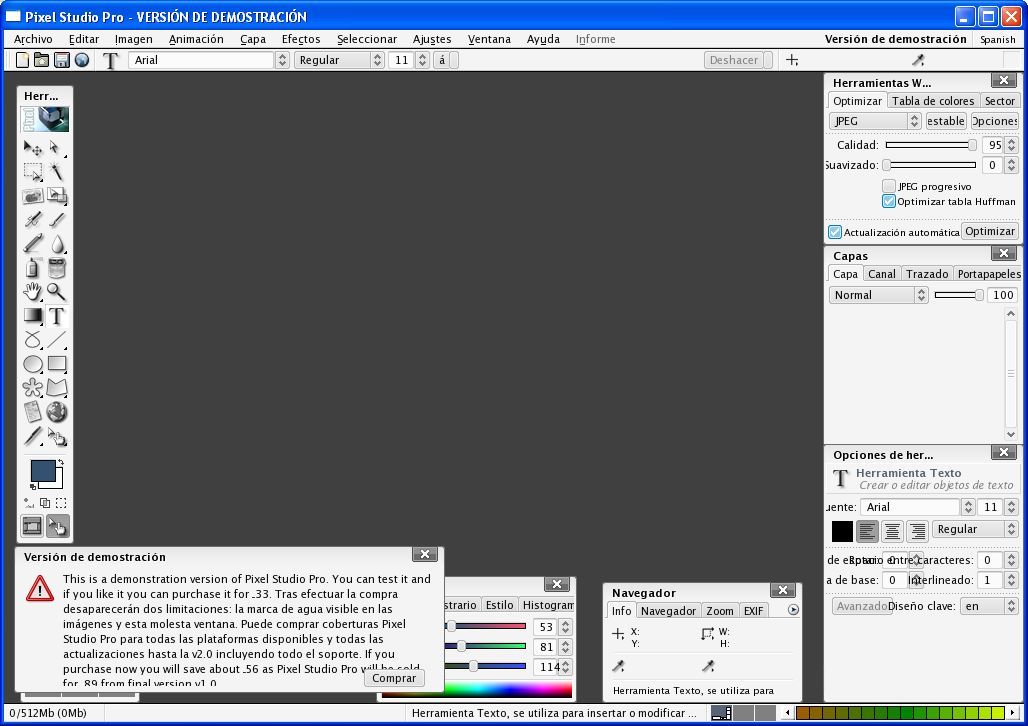1028x726 pixels.
Task: Click the lasso curve tool
Action: (x=32, y=340)
